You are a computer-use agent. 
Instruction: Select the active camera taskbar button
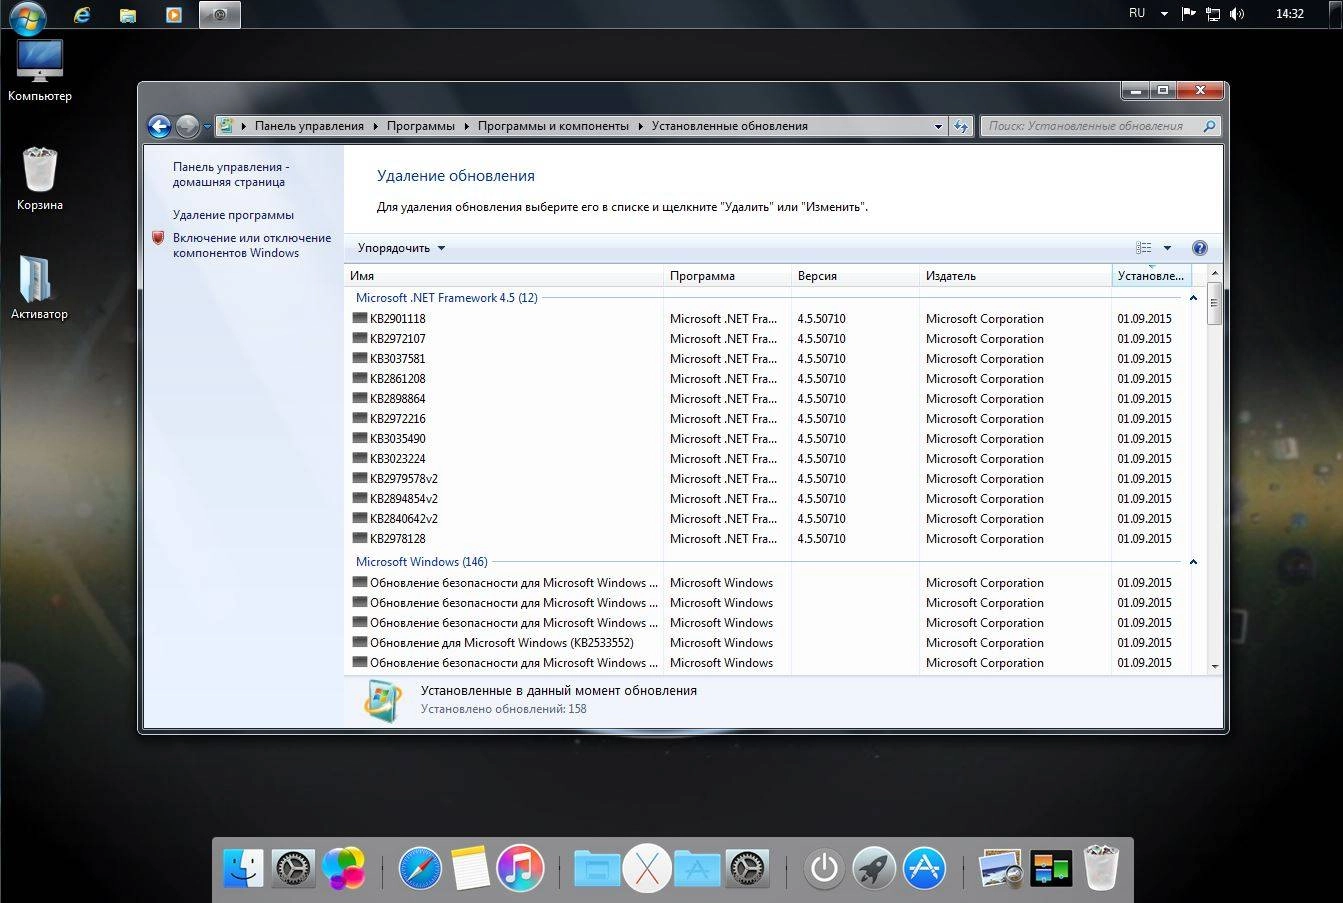(x=220, y=15)
